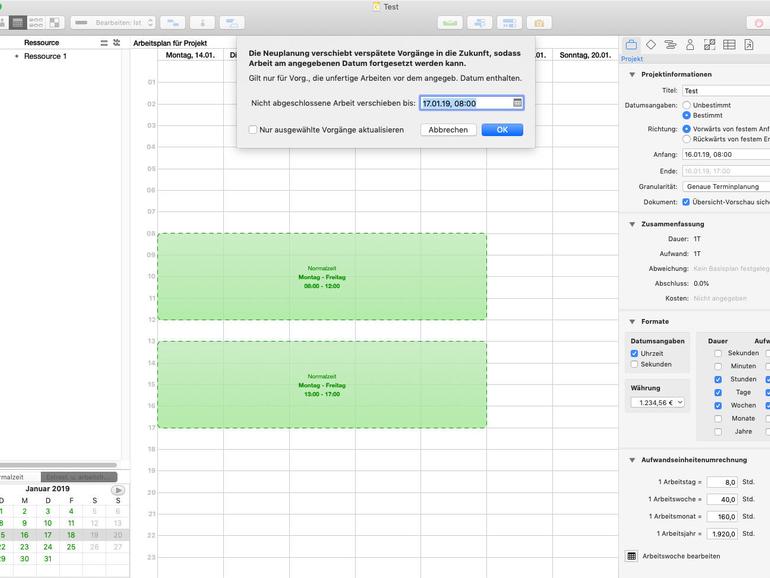Open the Bearbeiten: Ist dropdown
Image resolution: width=770 pixels, height=578 pixels.
tap(113, 23)
